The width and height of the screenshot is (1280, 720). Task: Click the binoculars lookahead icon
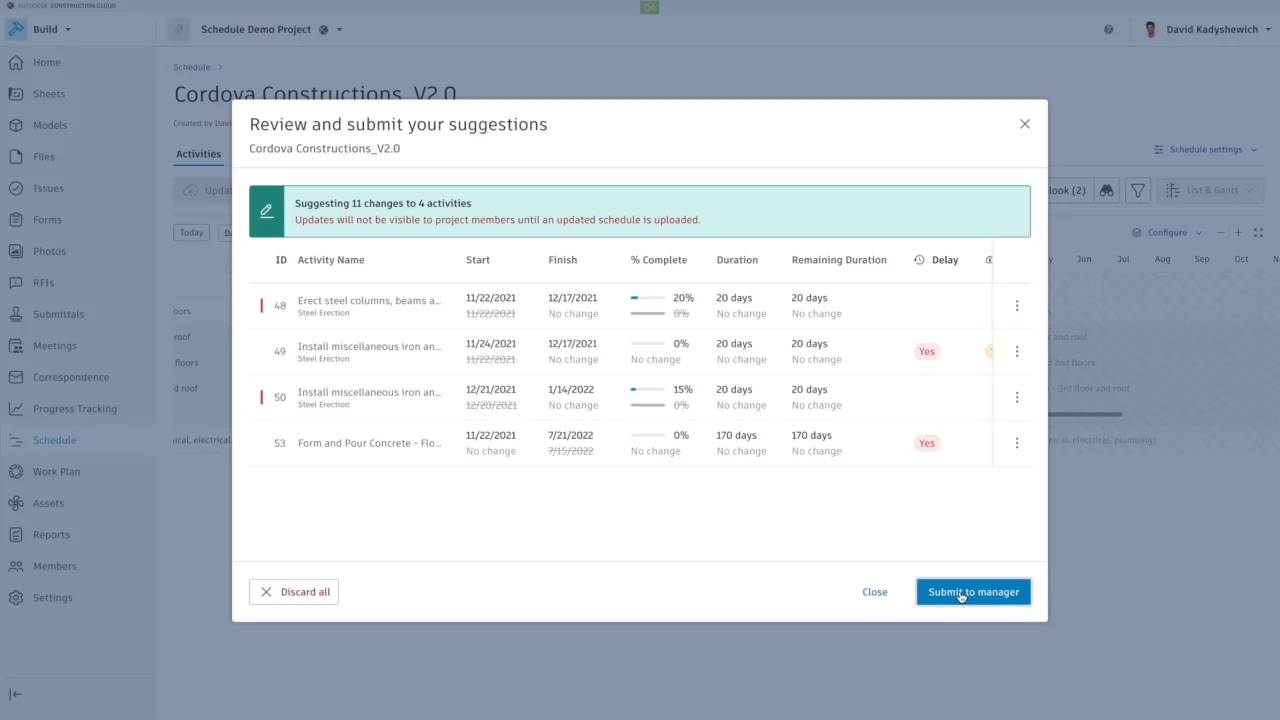click(x=1106, y=190)
